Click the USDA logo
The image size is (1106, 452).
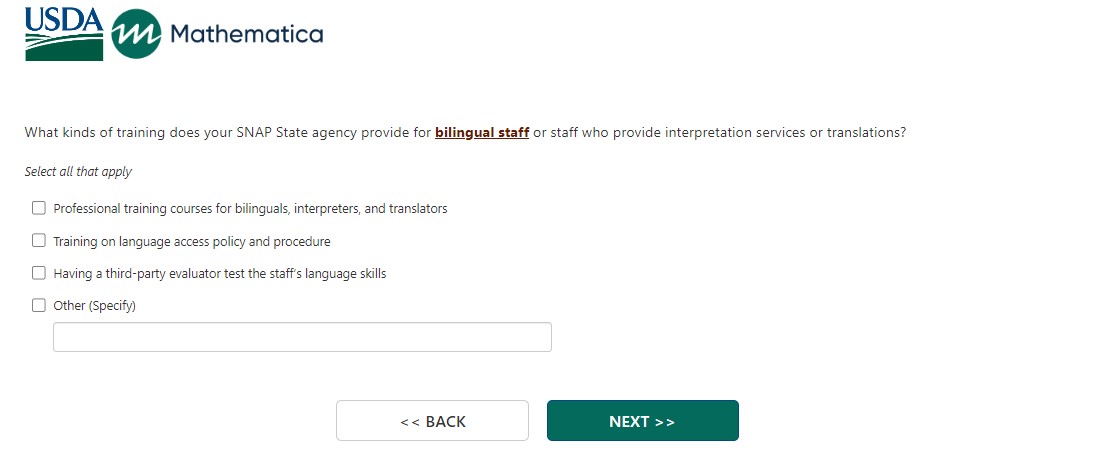pos(64,32)
